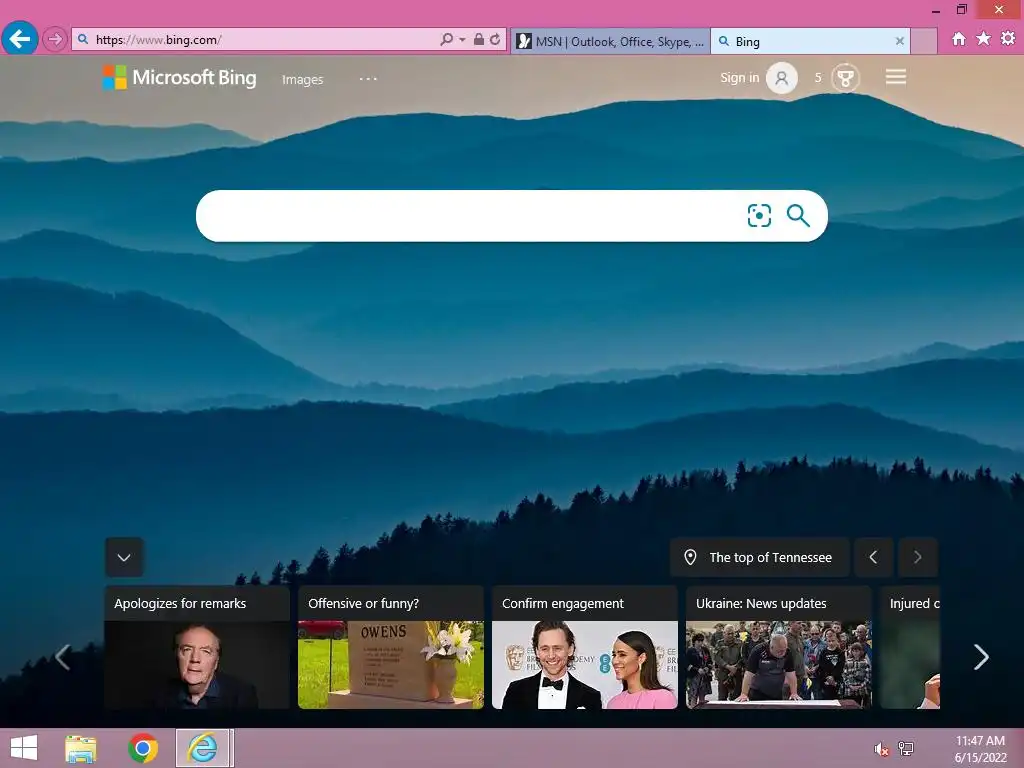Click the muted volume tray icon
This screenshot has height=768, width=1024.
point(882,749)
